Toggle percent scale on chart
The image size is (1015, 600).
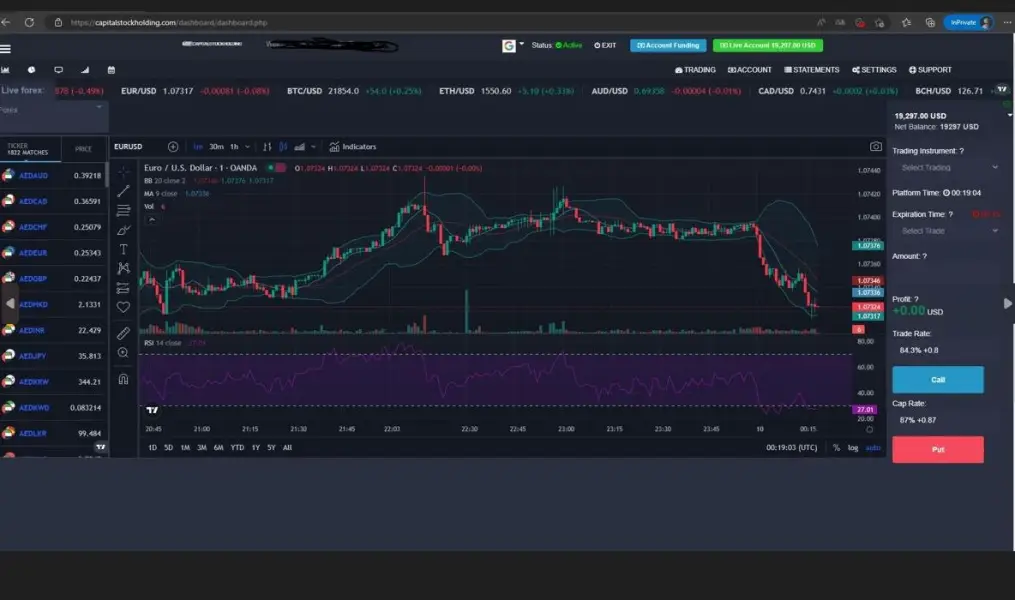(836, 447)
